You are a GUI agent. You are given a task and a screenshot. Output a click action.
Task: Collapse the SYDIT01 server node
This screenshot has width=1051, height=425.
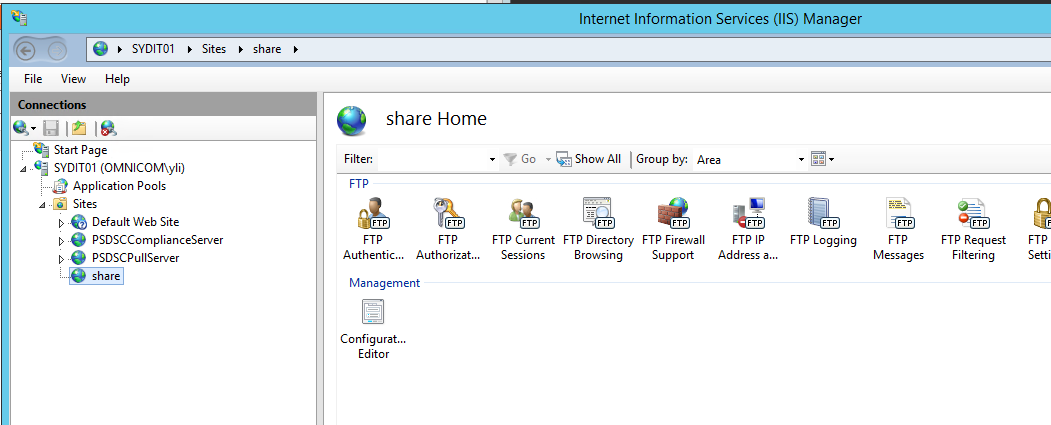coord(24,169)
